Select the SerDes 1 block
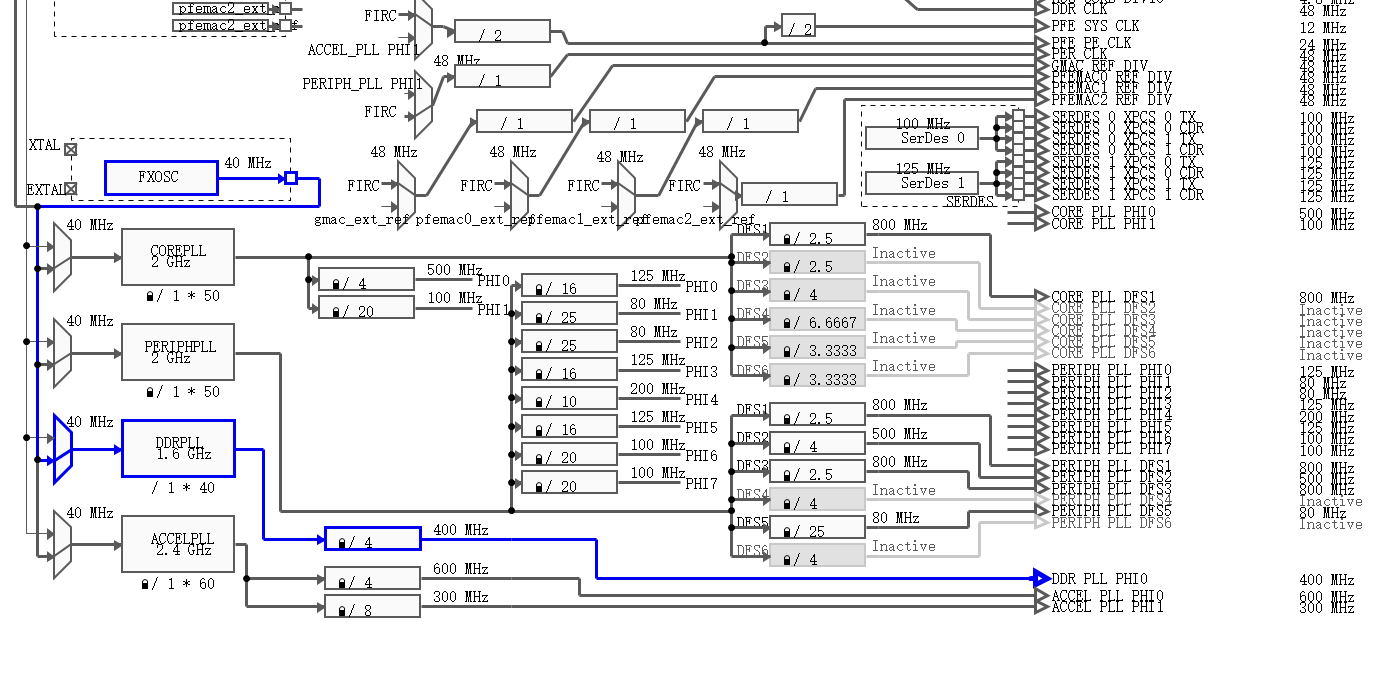1395x693 pixels. [921, 183]
